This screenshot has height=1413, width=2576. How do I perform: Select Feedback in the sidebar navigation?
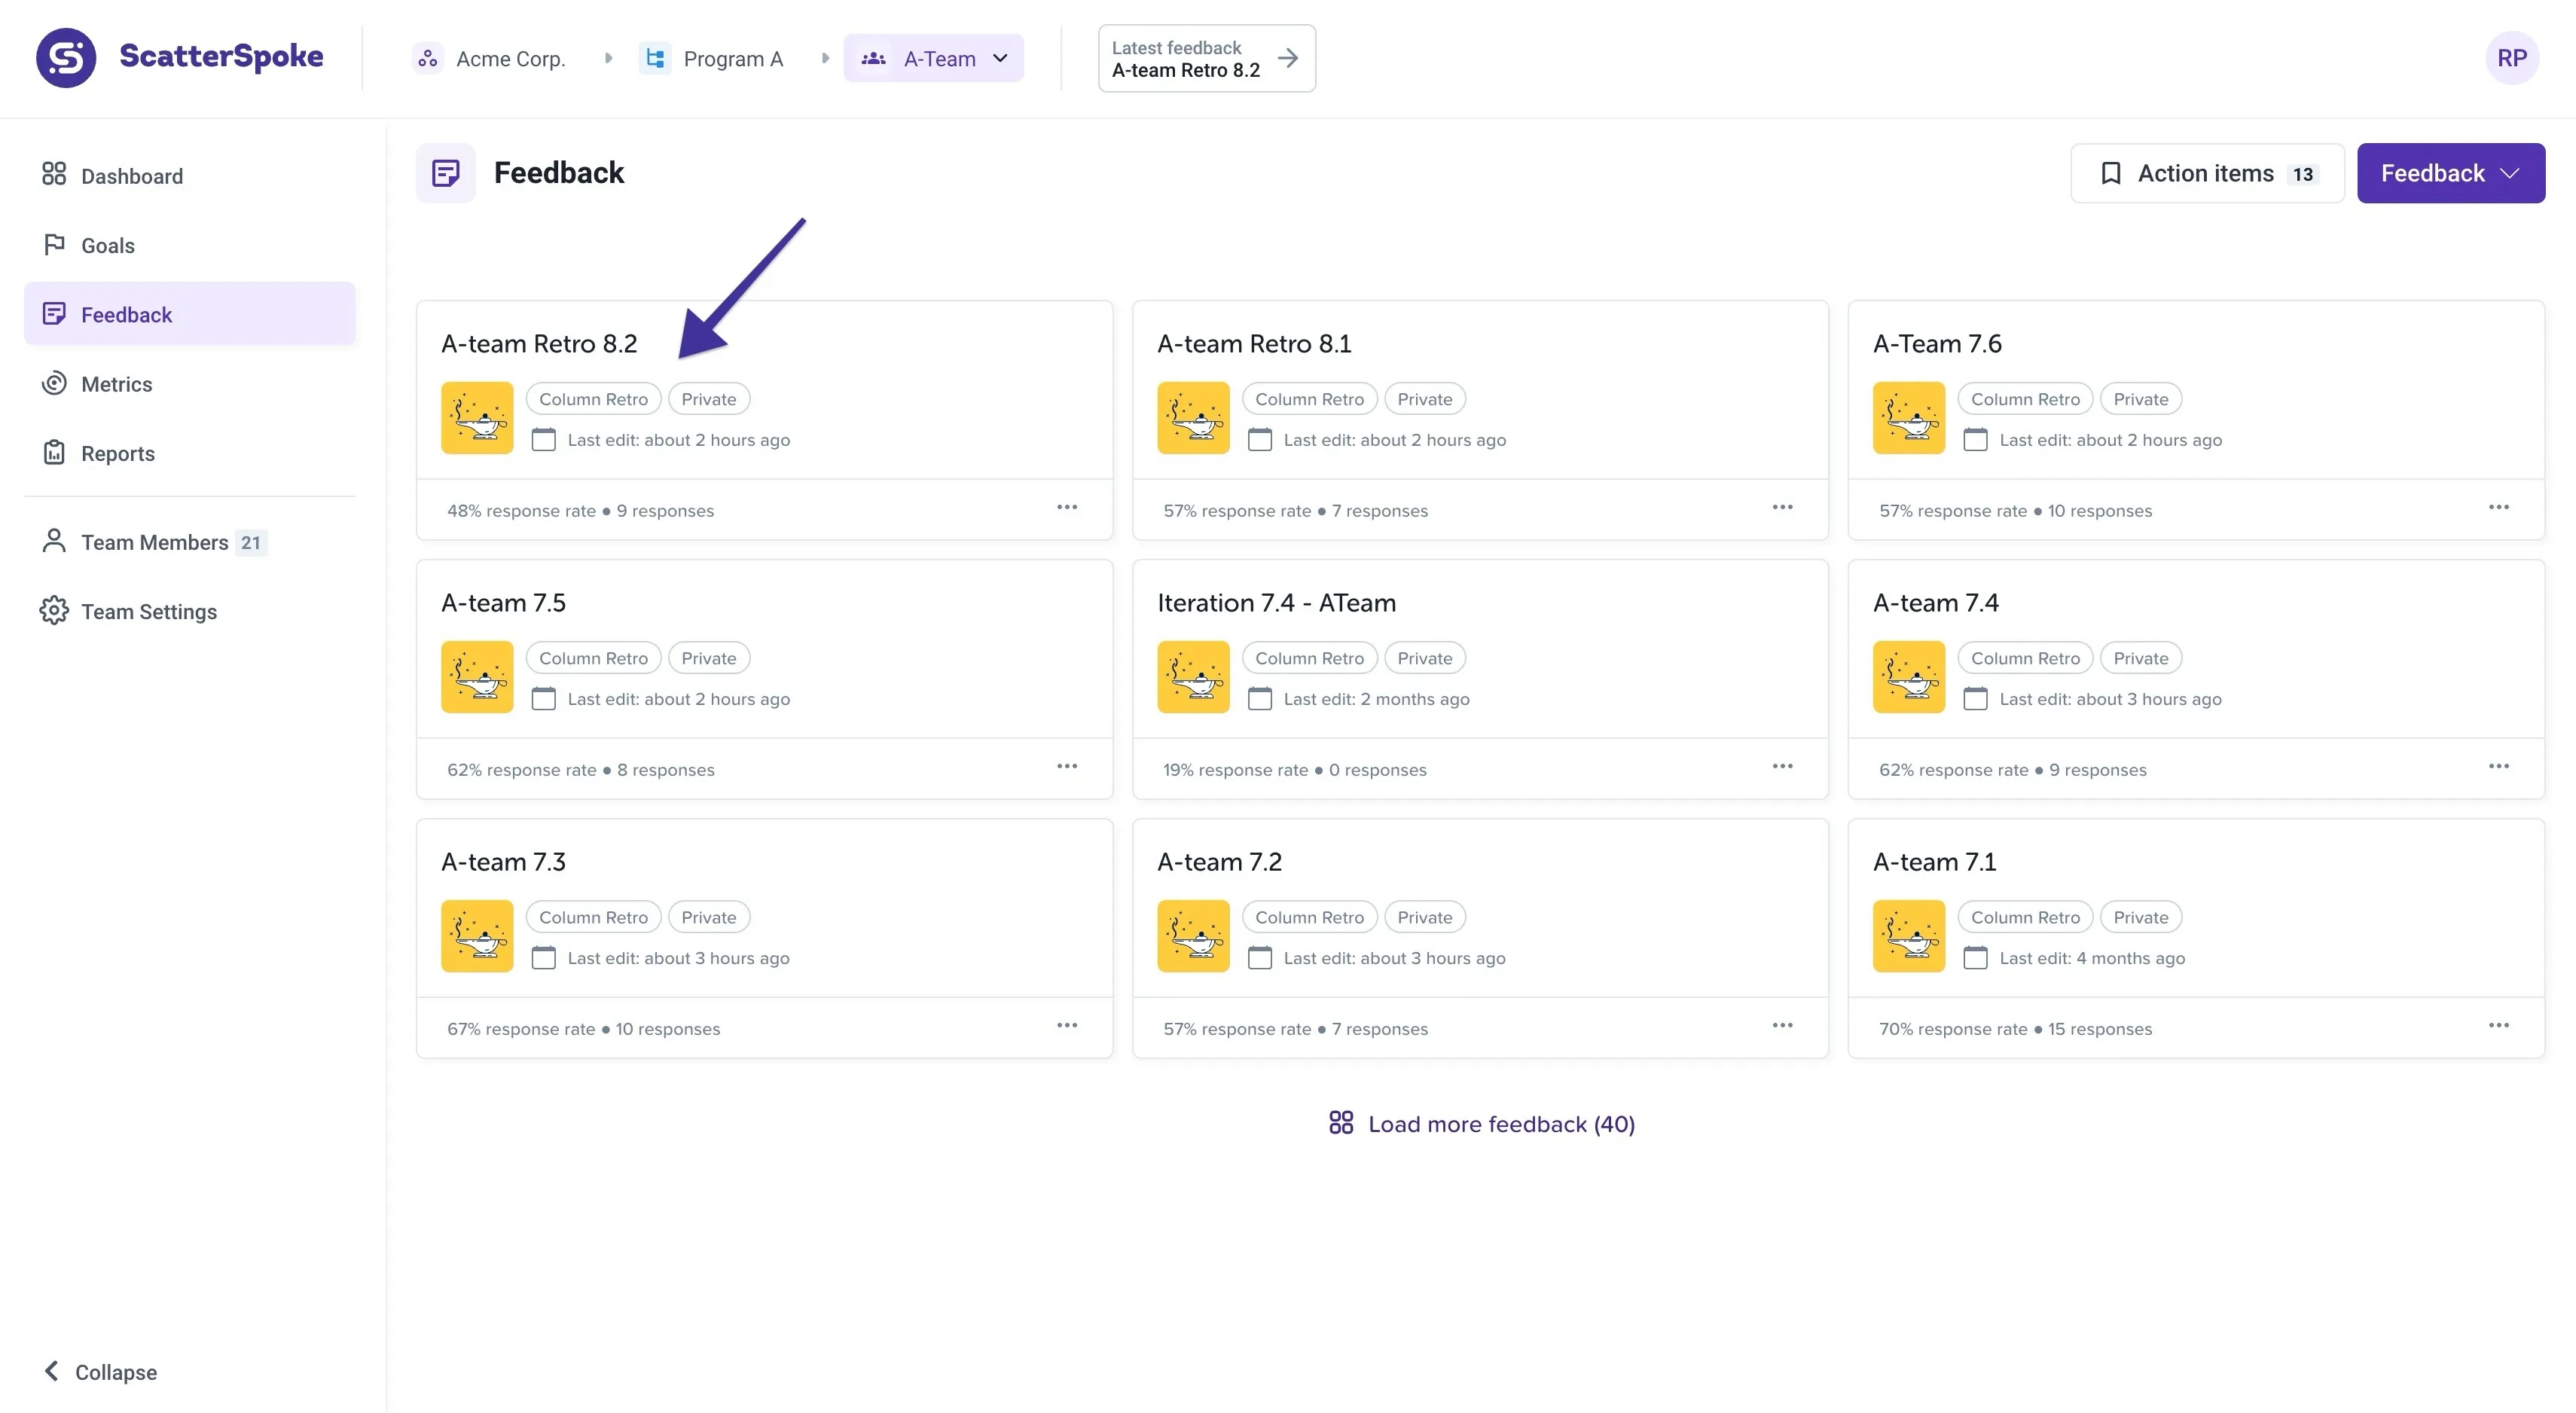click(x=125, y=314)
